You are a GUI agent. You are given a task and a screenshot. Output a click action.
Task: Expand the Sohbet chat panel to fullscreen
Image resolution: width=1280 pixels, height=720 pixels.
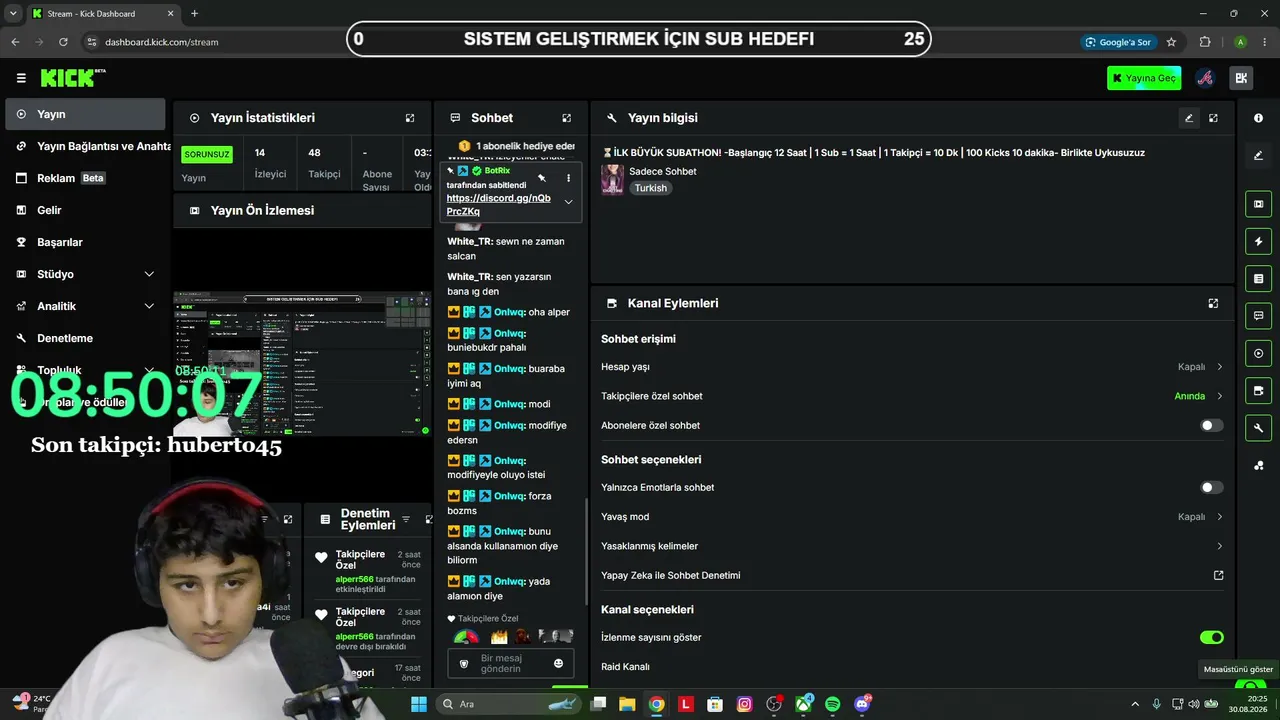567,118
